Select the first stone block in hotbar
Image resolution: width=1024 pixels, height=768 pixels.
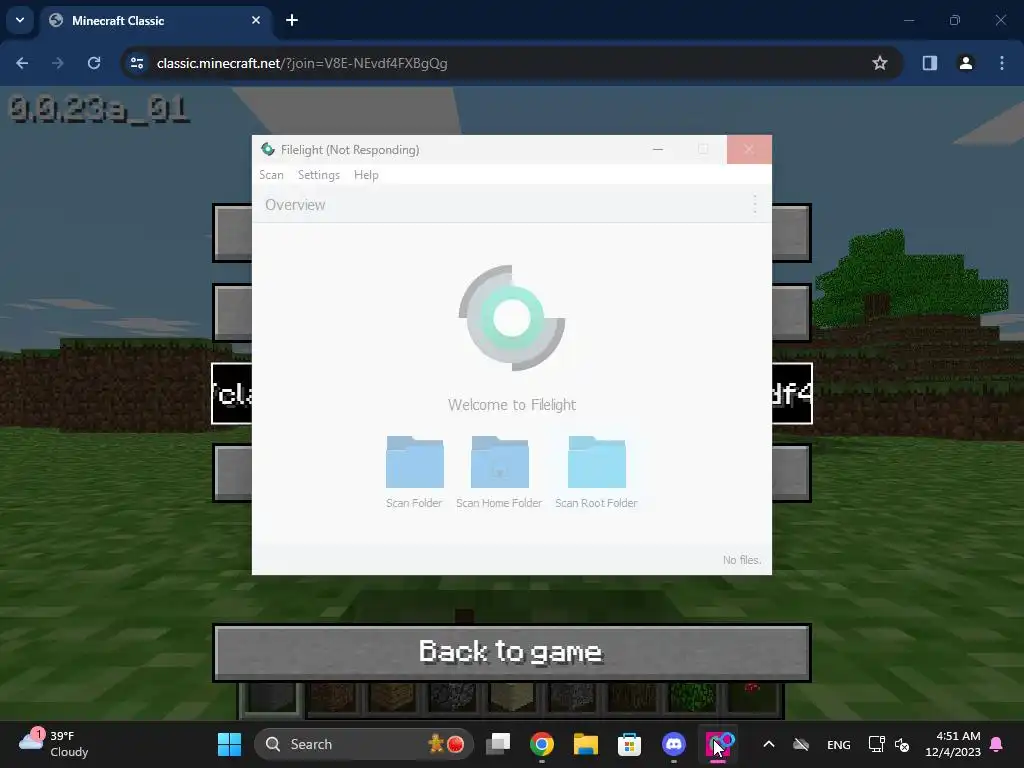pos(272,699)
